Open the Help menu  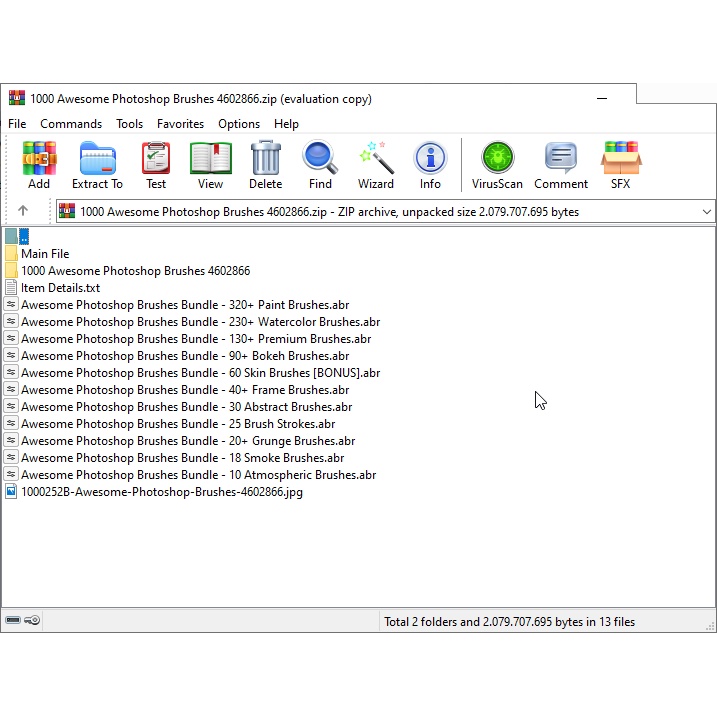point(286,124)
